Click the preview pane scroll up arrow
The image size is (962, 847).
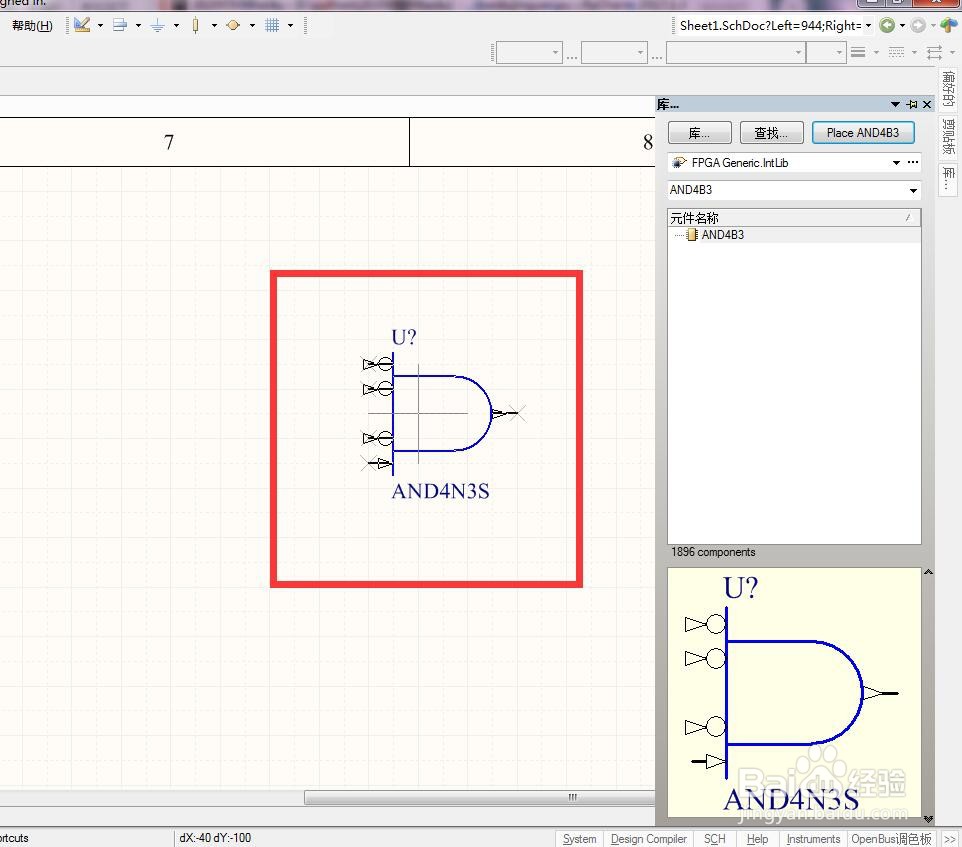pyautogui.click(x=928, y=572)
